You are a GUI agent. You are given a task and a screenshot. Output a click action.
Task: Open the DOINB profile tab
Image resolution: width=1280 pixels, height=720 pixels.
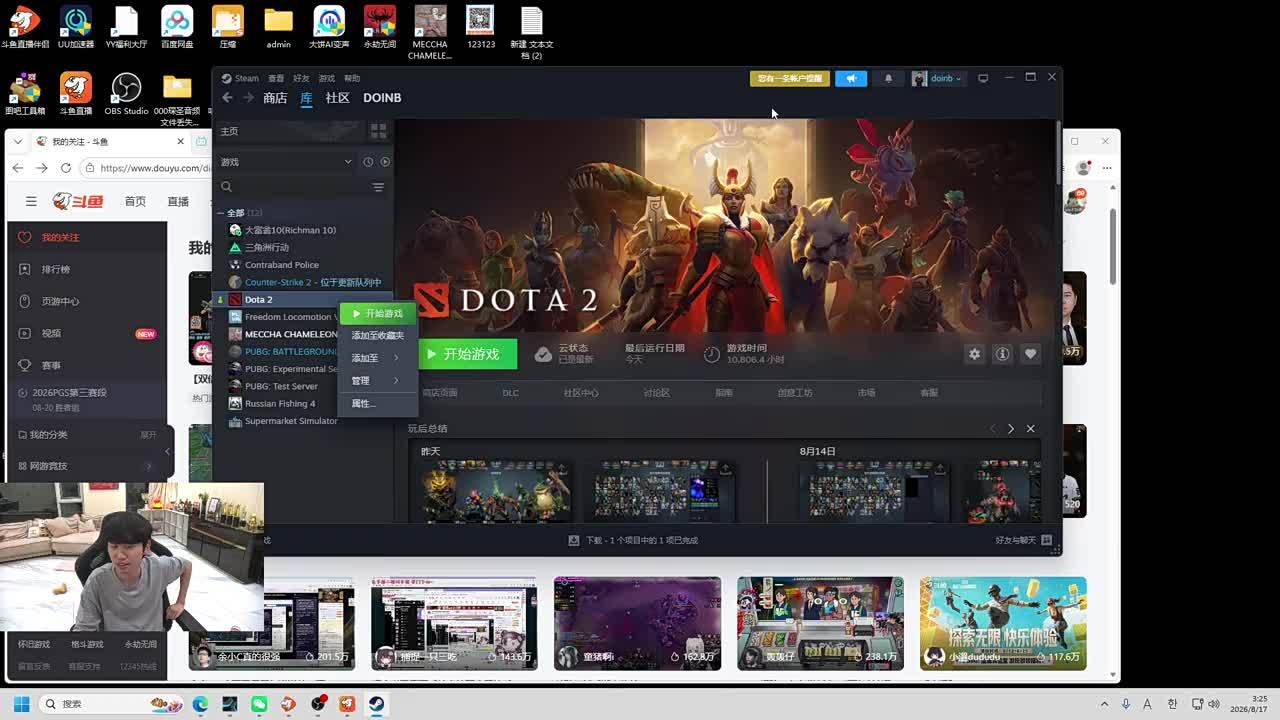382,98
